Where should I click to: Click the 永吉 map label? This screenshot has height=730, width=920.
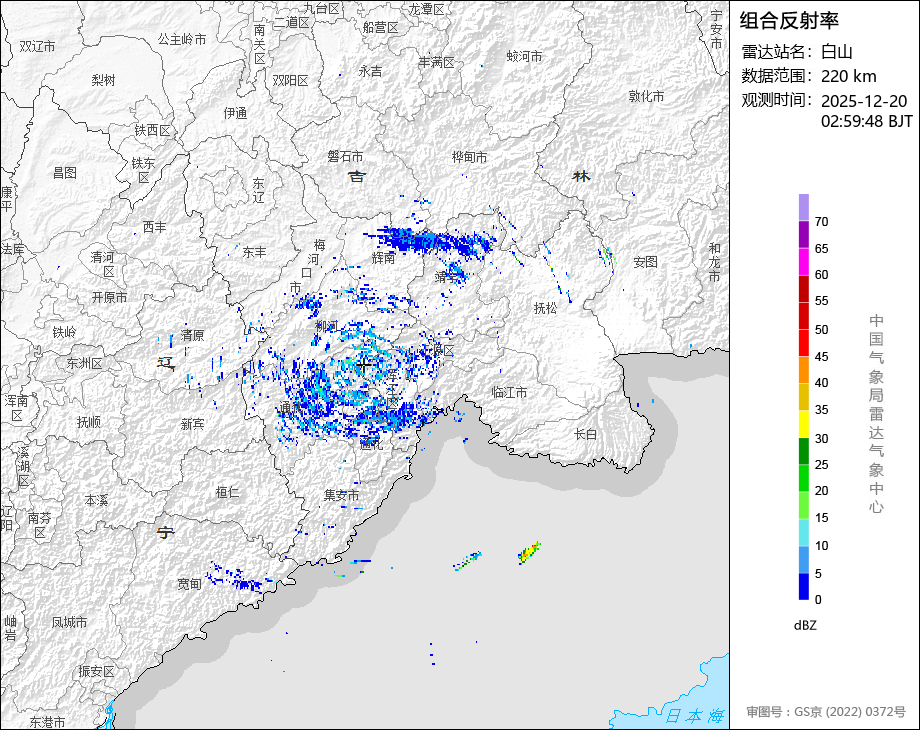(x=370, y=72)
